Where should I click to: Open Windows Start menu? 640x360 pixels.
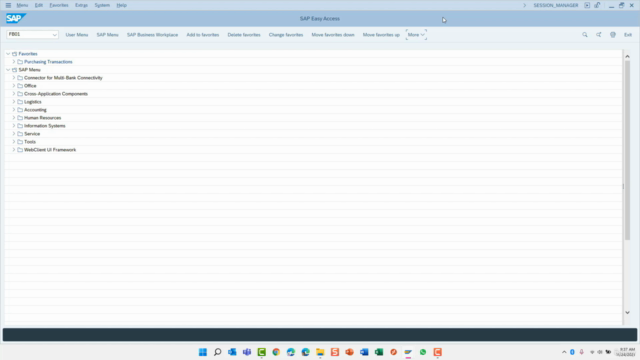[x=203, y=352]
